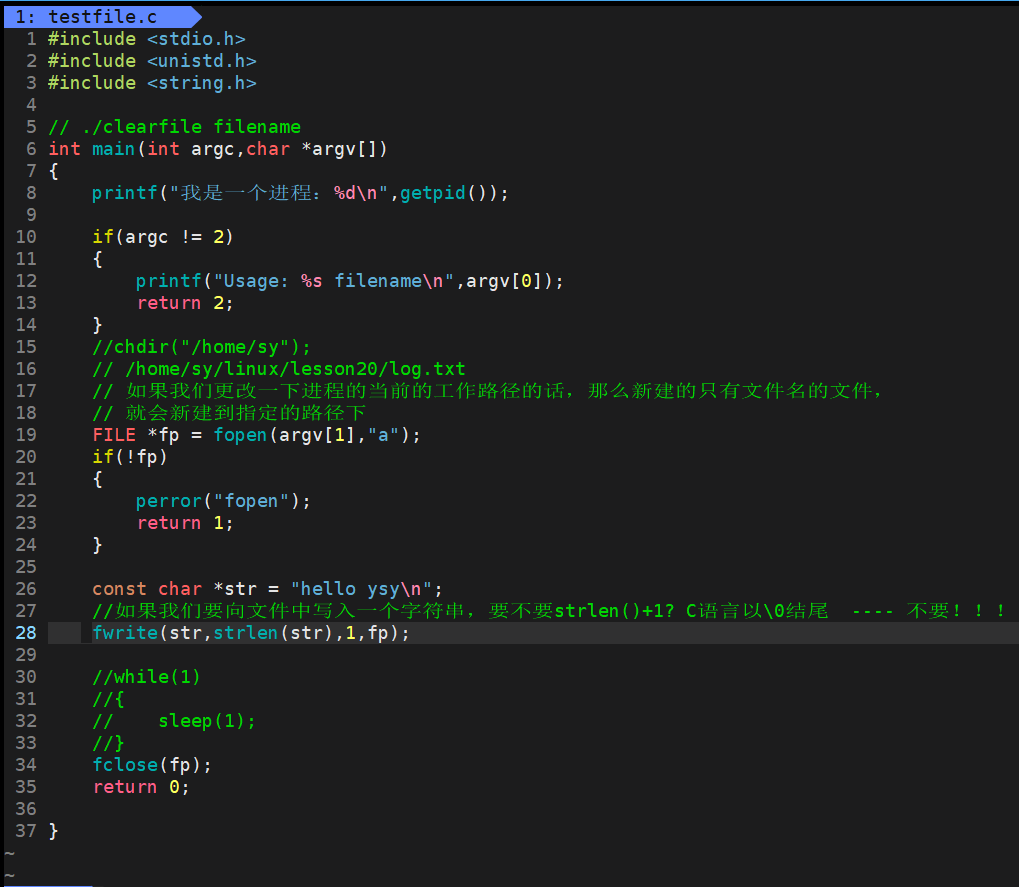Click 'fopen' call on line 19
The height and width of the screenshot is (887, 1019).
pyautogui.click(x=240, y=435)
